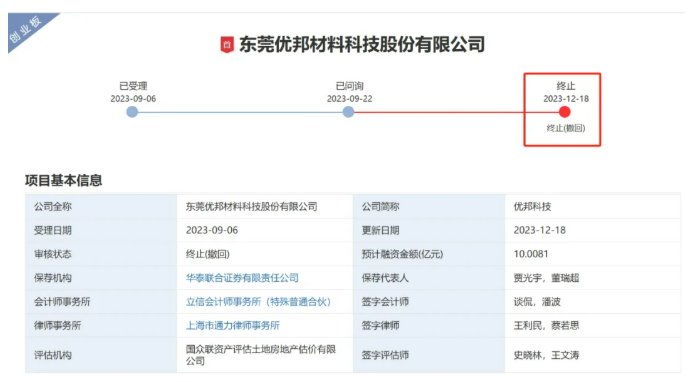691x382 pixels.
Task: Open 立信会计师事务所 accounting firm link
Action: click(x=258, y=302)
